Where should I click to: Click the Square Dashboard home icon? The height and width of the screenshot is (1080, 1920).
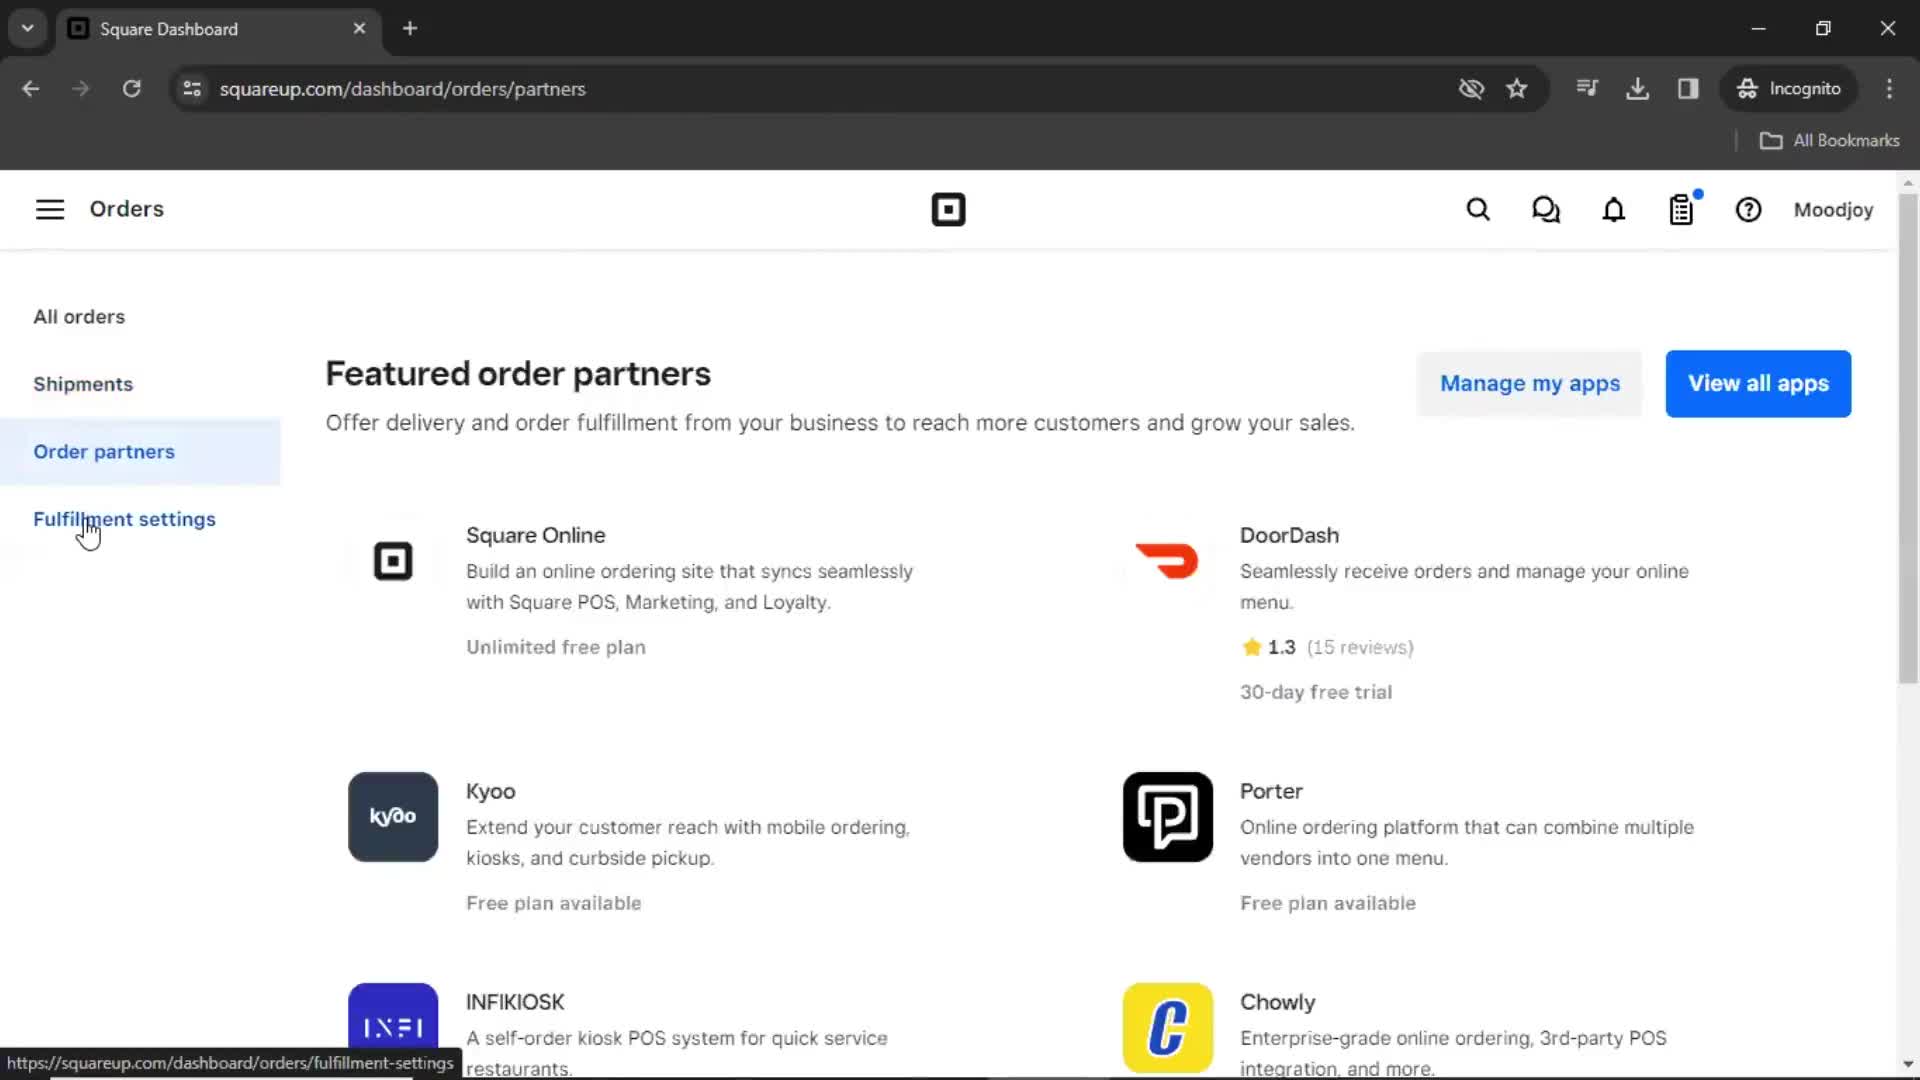pyautogui.click(x=948, y=210)
